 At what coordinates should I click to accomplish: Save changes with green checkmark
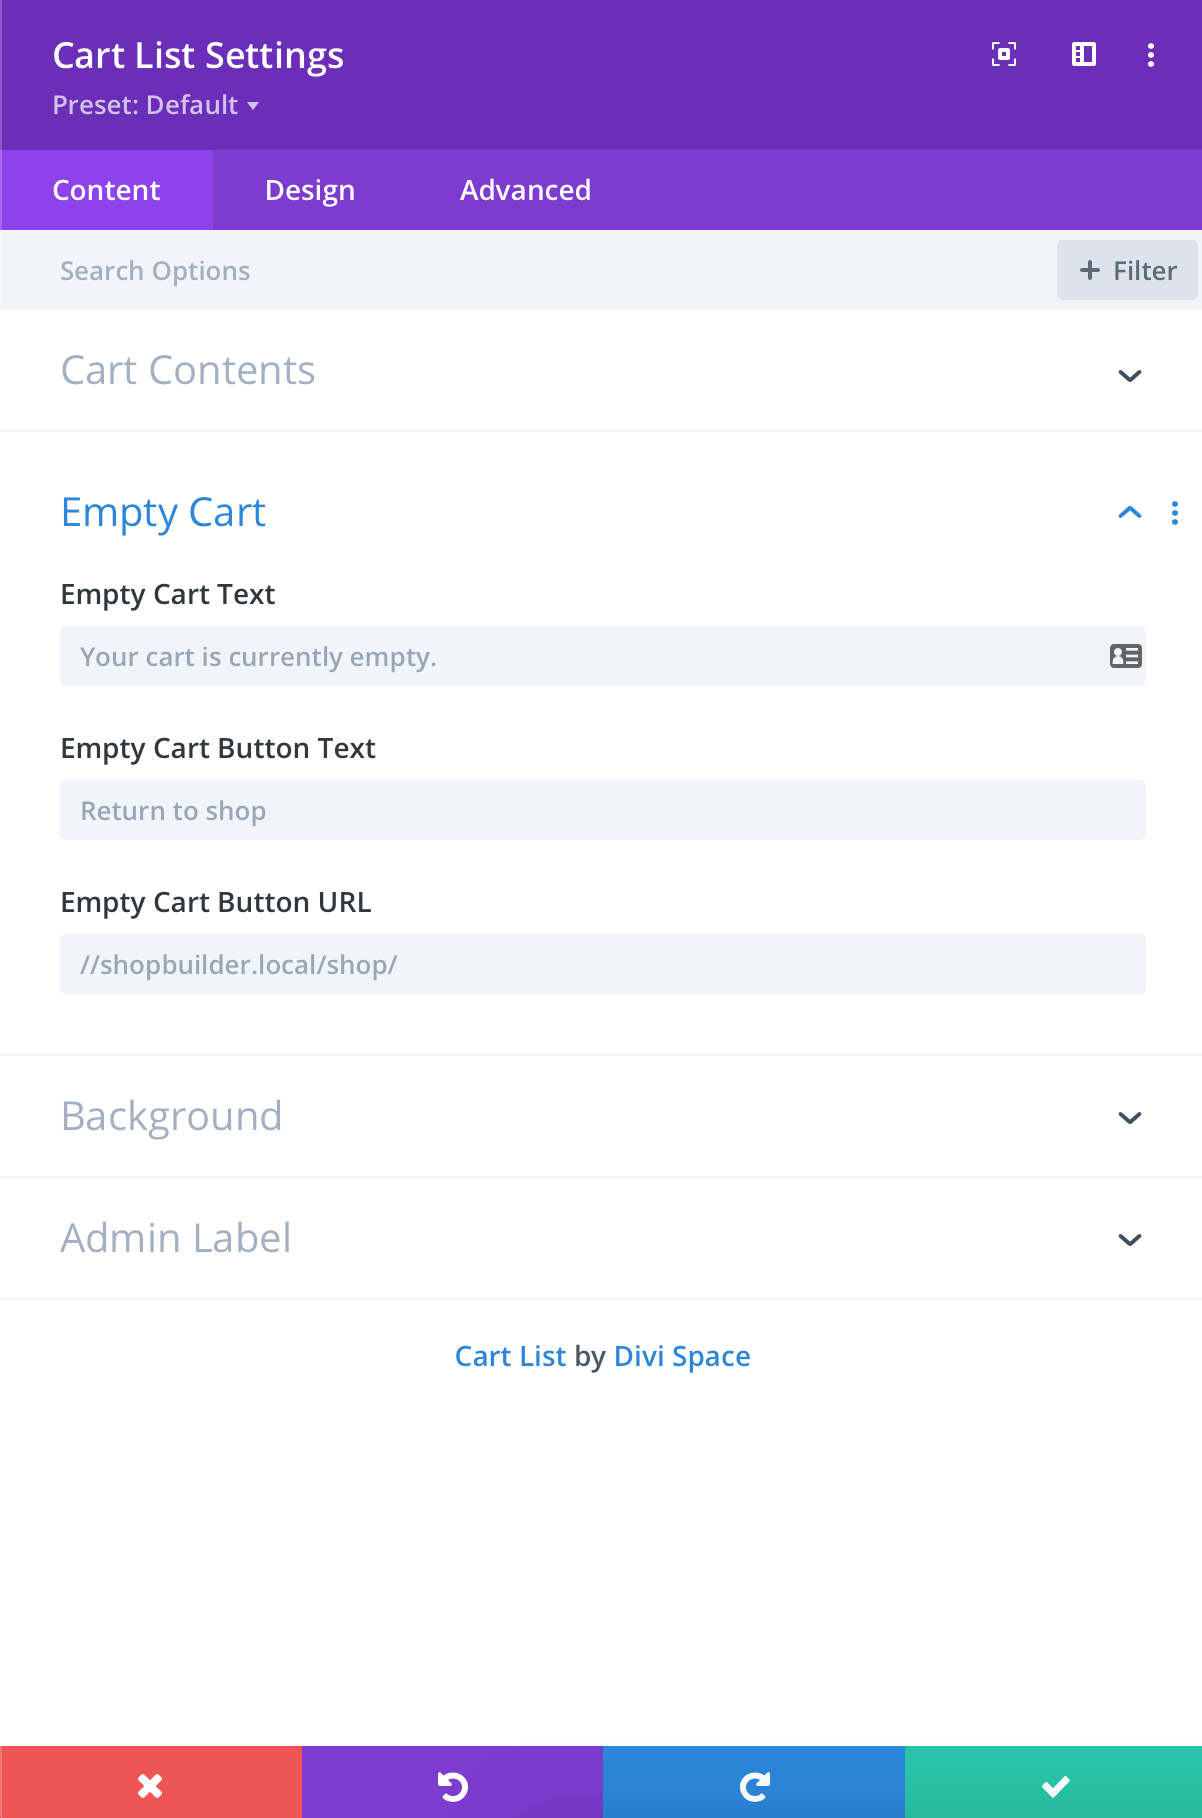click(x=1054, y=1783)
